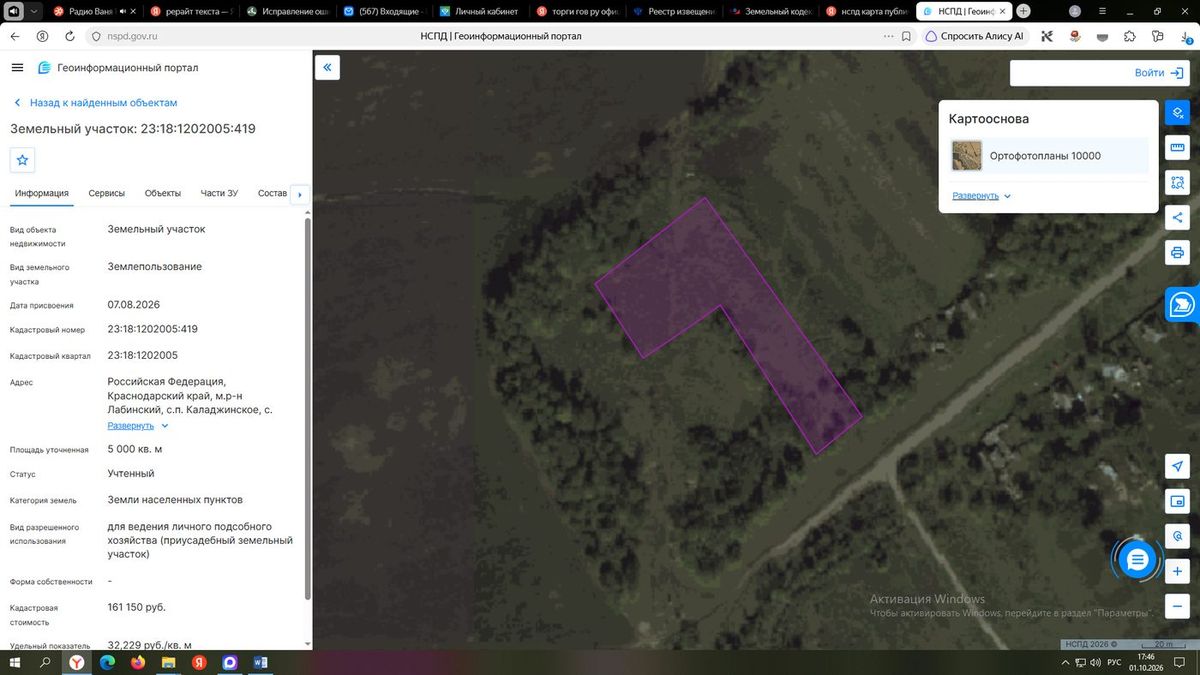Open the browser tab list dropdown arrow
The width and height of the screenshot is (1200, 675).
click(x=32, y=12)
